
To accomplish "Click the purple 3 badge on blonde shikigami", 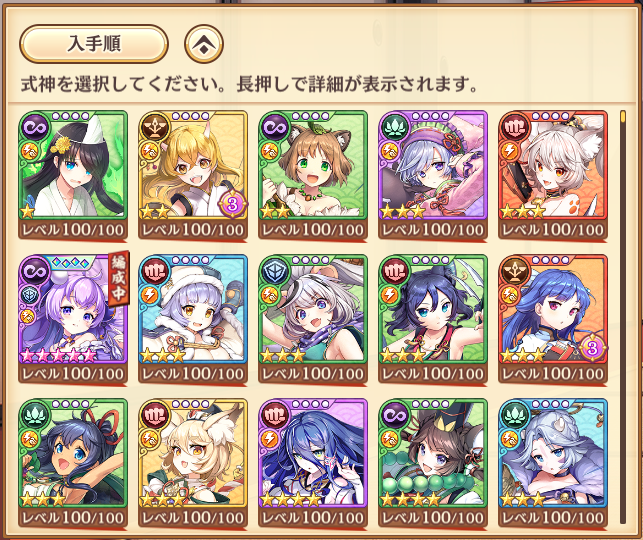I will click(233, 204).
